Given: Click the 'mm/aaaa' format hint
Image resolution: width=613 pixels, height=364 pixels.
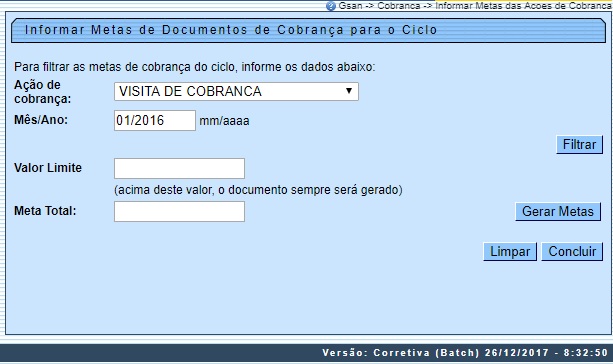Looking at the screenshot, I should coord(224,121).
